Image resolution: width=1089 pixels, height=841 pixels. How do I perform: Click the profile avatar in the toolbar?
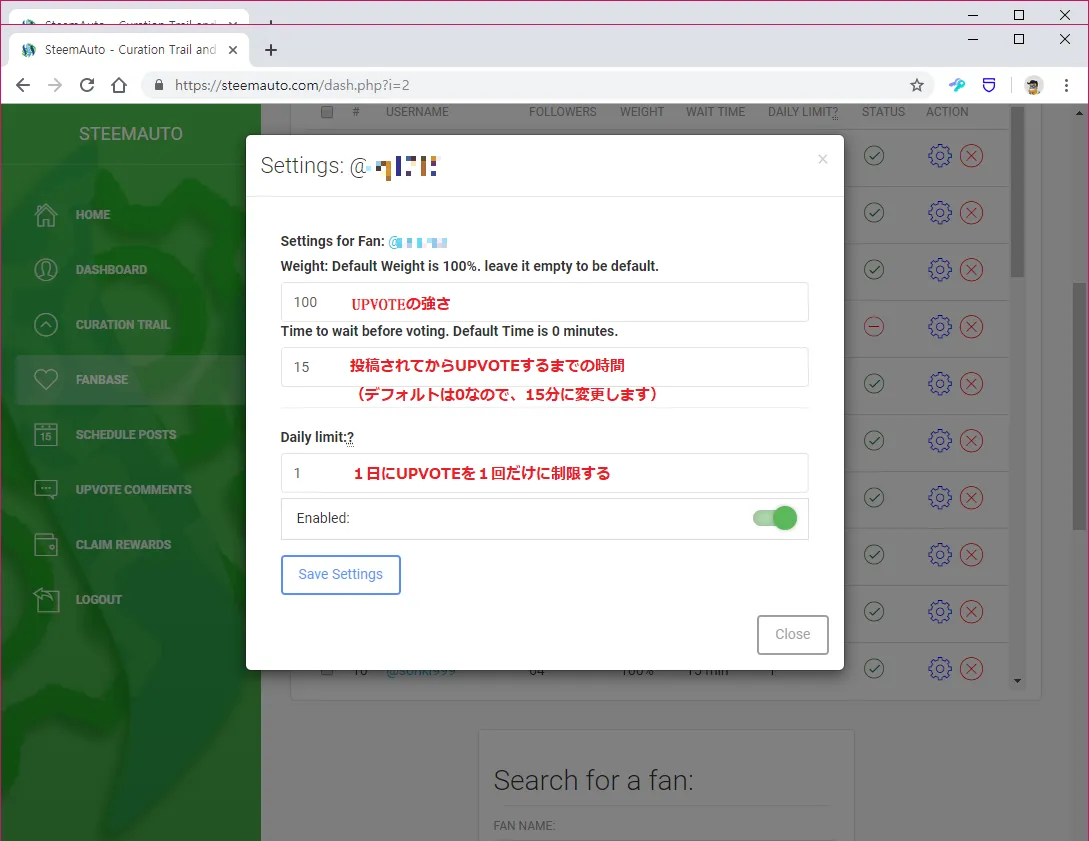(x=1033, y=85)
